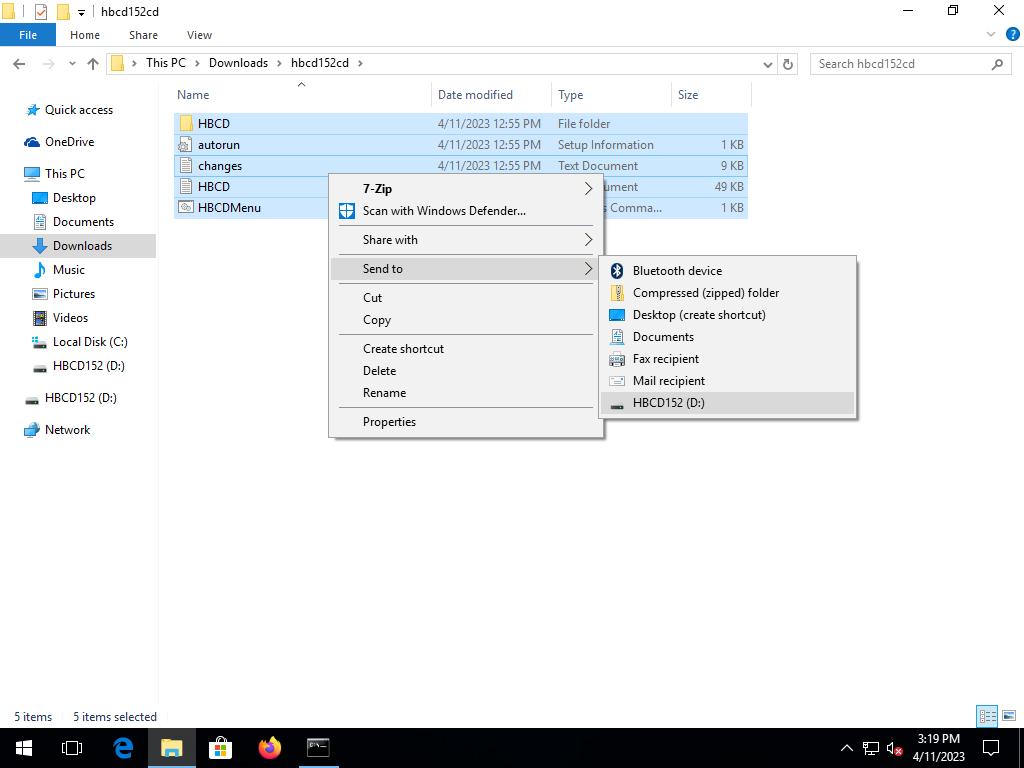Open Firefox from the taskbar
This screenshot has width=1024, height=768.
pyautogui.click(x=269, y=748)
